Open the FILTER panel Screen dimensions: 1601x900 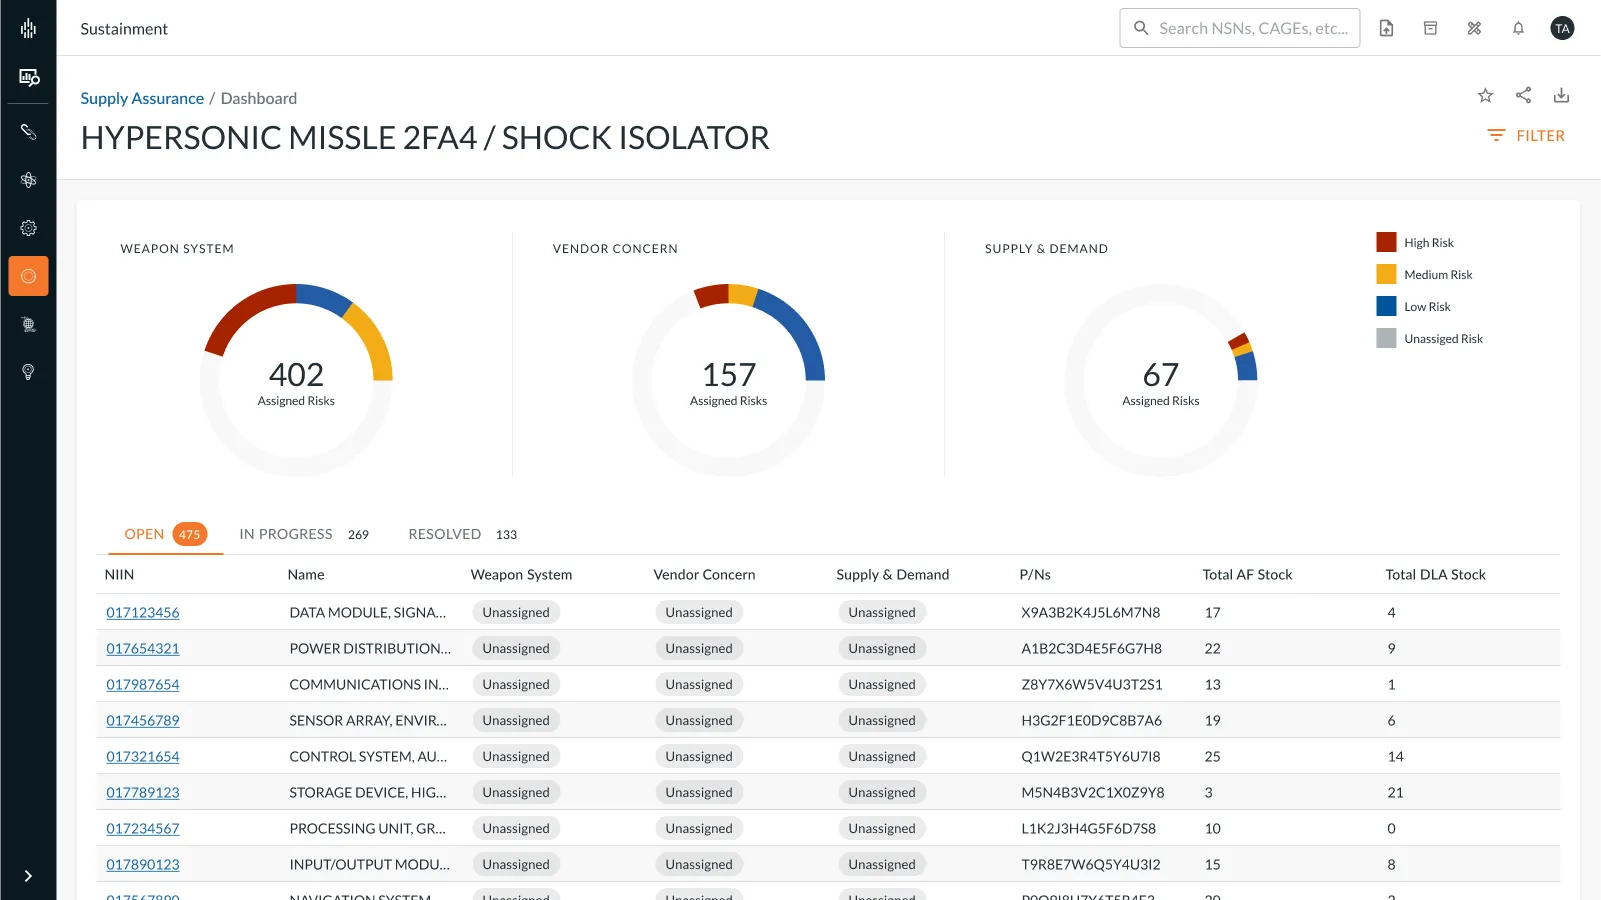pyautogui.click(x=1526, y=136)
